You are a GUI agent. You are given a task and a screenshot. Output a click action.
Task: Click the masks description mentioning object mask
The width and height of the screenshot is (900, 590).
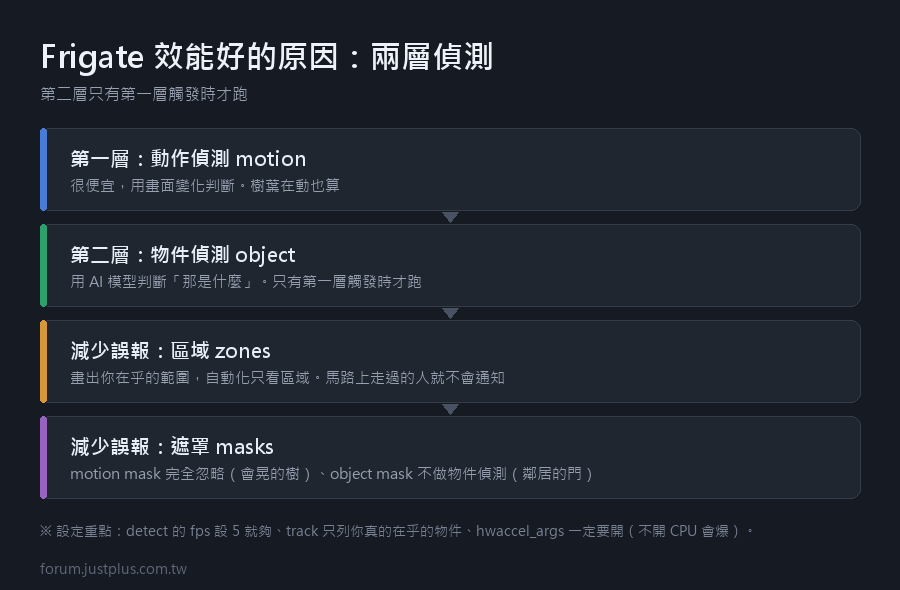coord(331,474)
